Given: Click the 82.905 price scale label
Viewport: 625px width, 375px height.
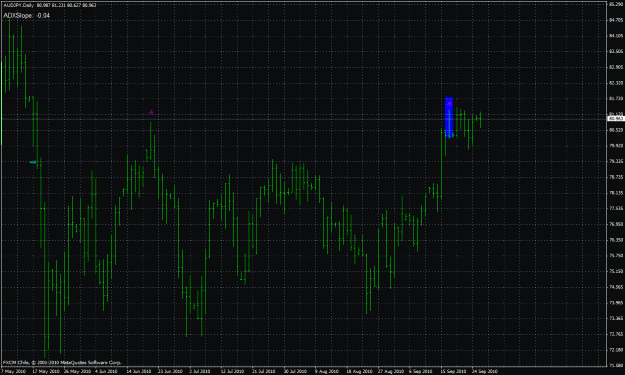Looking at the screenshot, I should click(x=616, y=67).
